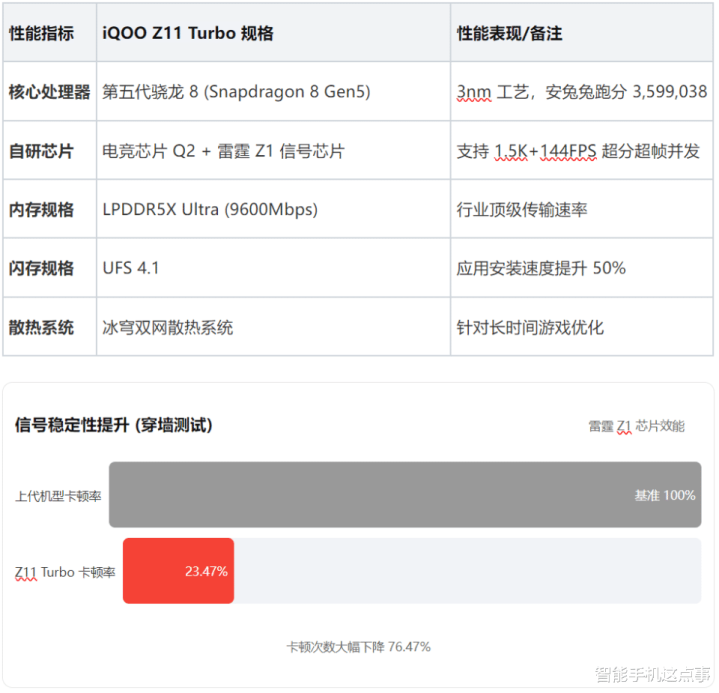Select the UFS 4.1 cell
Viewport: 719px width, 693px height.
point(131,268)
